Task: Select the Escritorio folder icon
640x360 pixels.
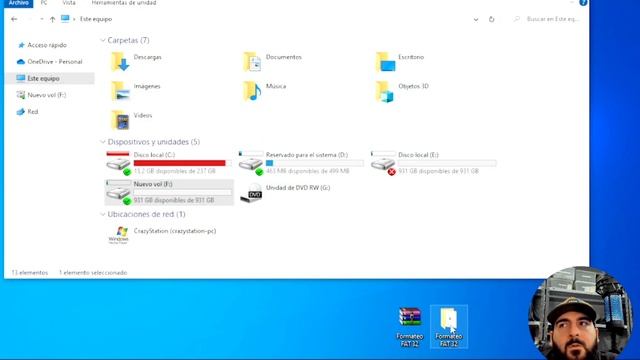Action: tap(385, 62)
